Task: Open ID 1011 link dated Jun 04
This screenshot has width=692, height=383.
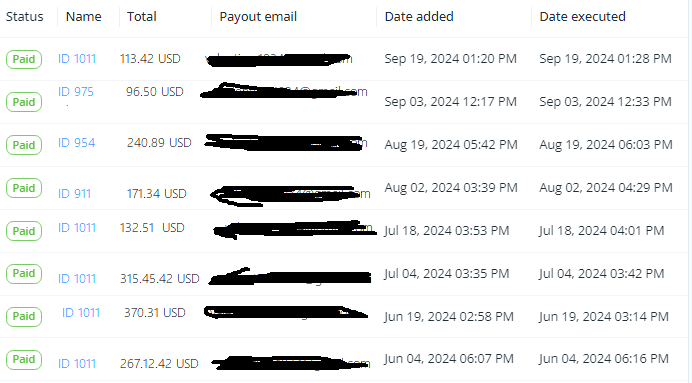Action: (x=77, y=364)
